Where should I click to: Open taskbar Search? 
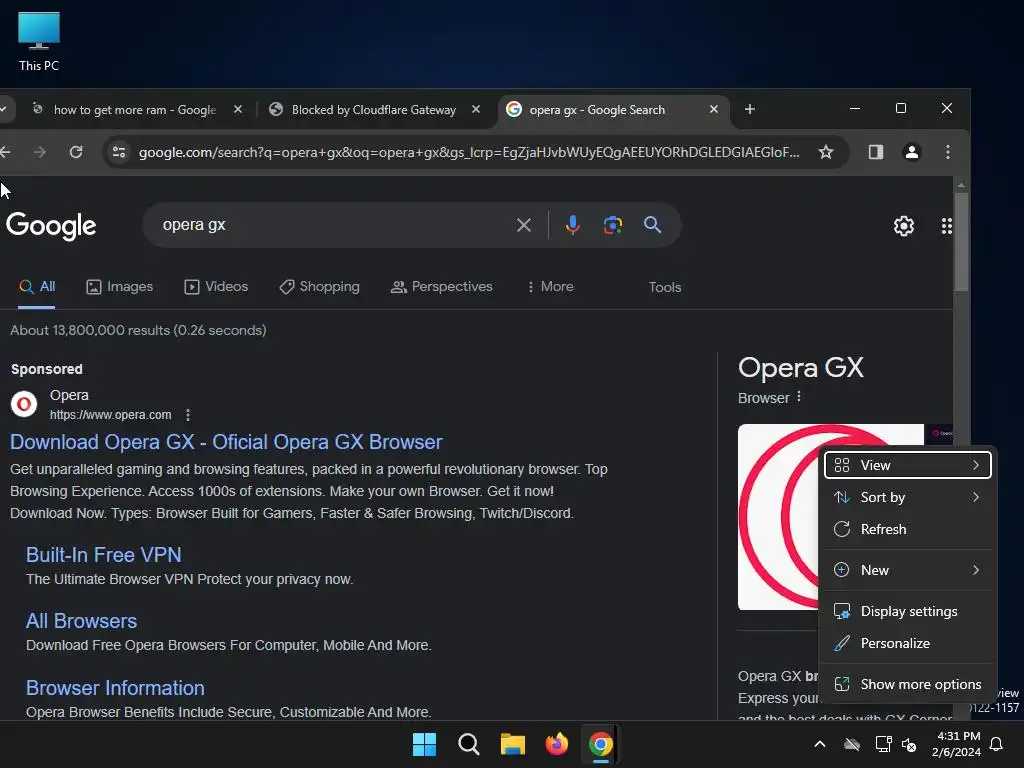pyautogui.click(x=468, y=744)
